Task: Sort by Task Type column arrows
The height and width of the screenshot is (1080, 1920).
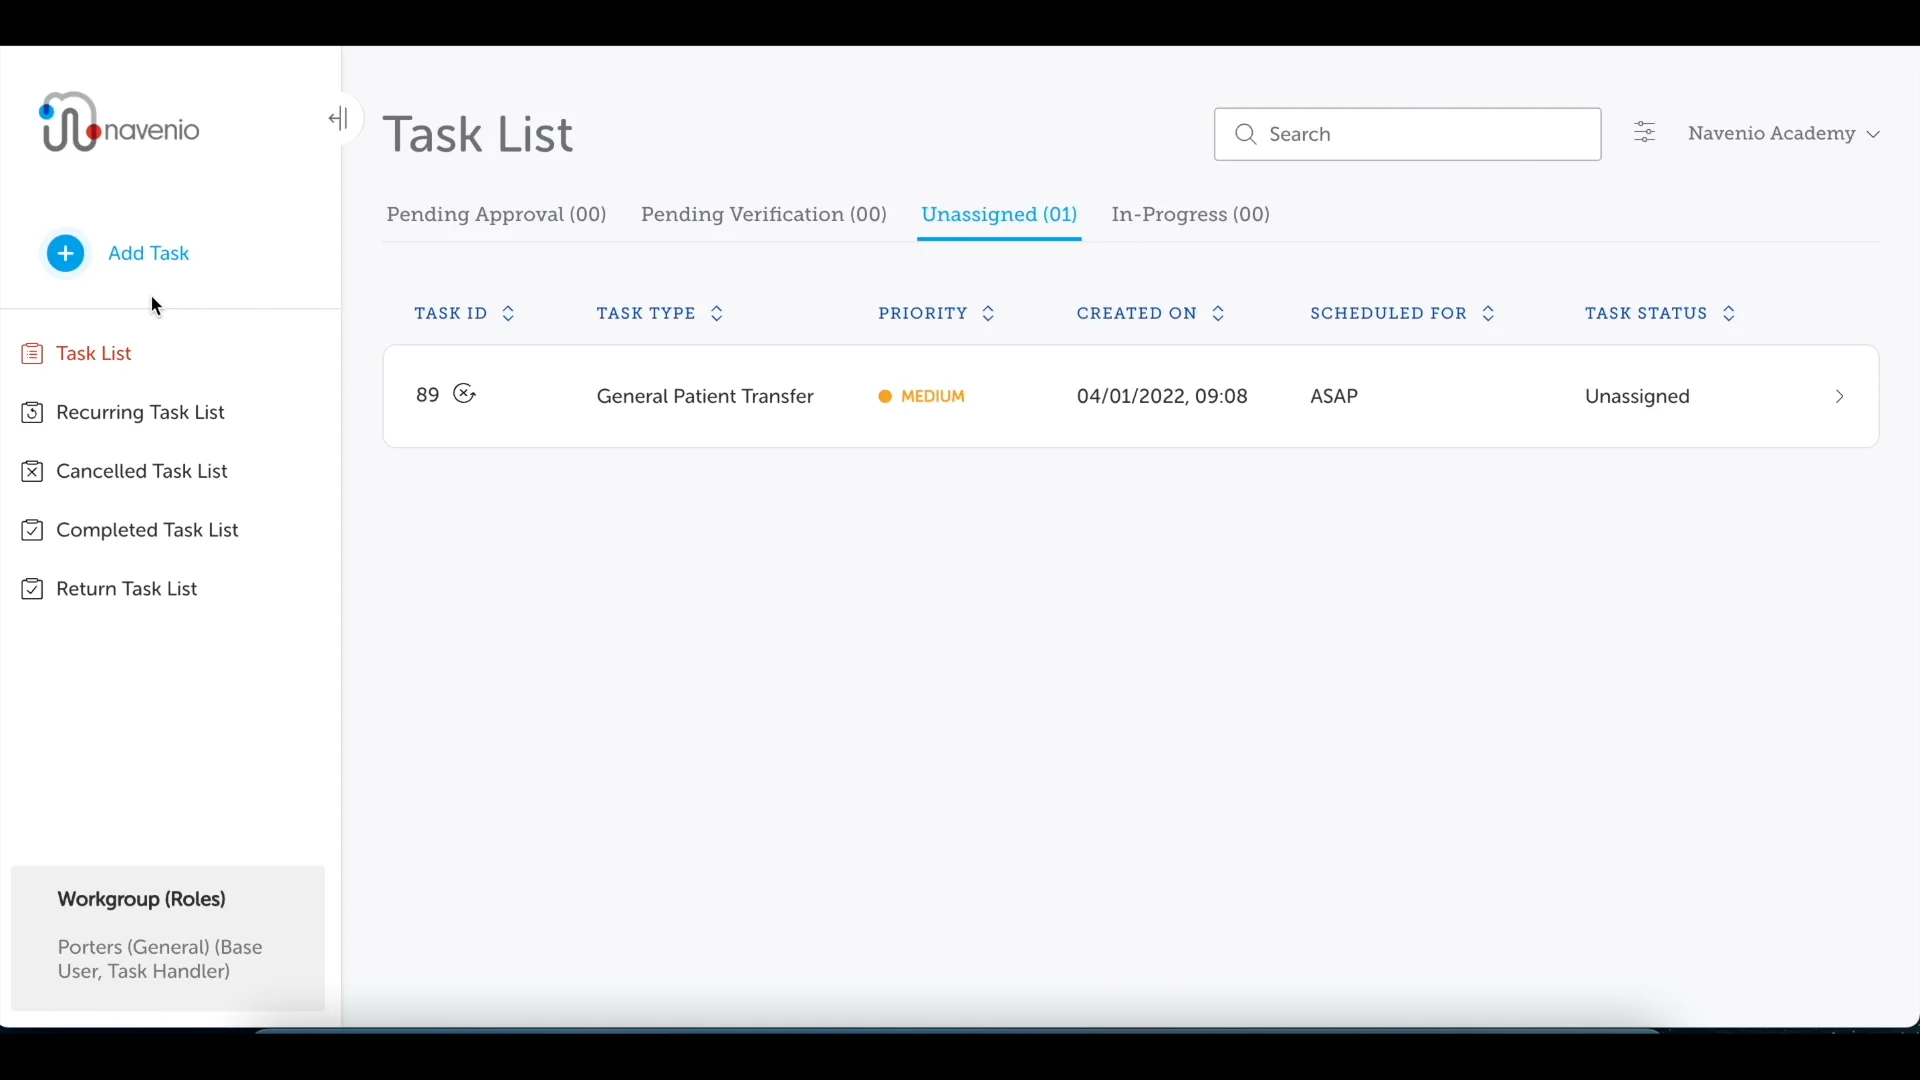Action: (717, 315)
